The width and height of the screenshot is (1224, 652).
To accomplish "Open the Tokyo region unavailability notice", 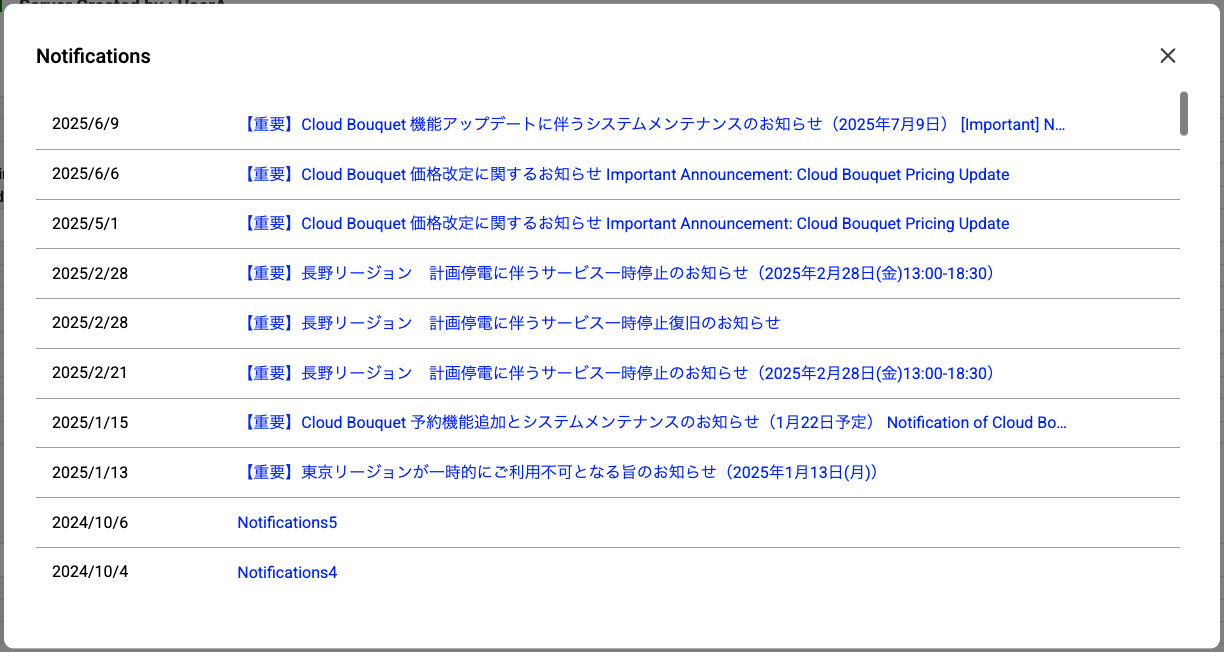I will click(555, 472).
